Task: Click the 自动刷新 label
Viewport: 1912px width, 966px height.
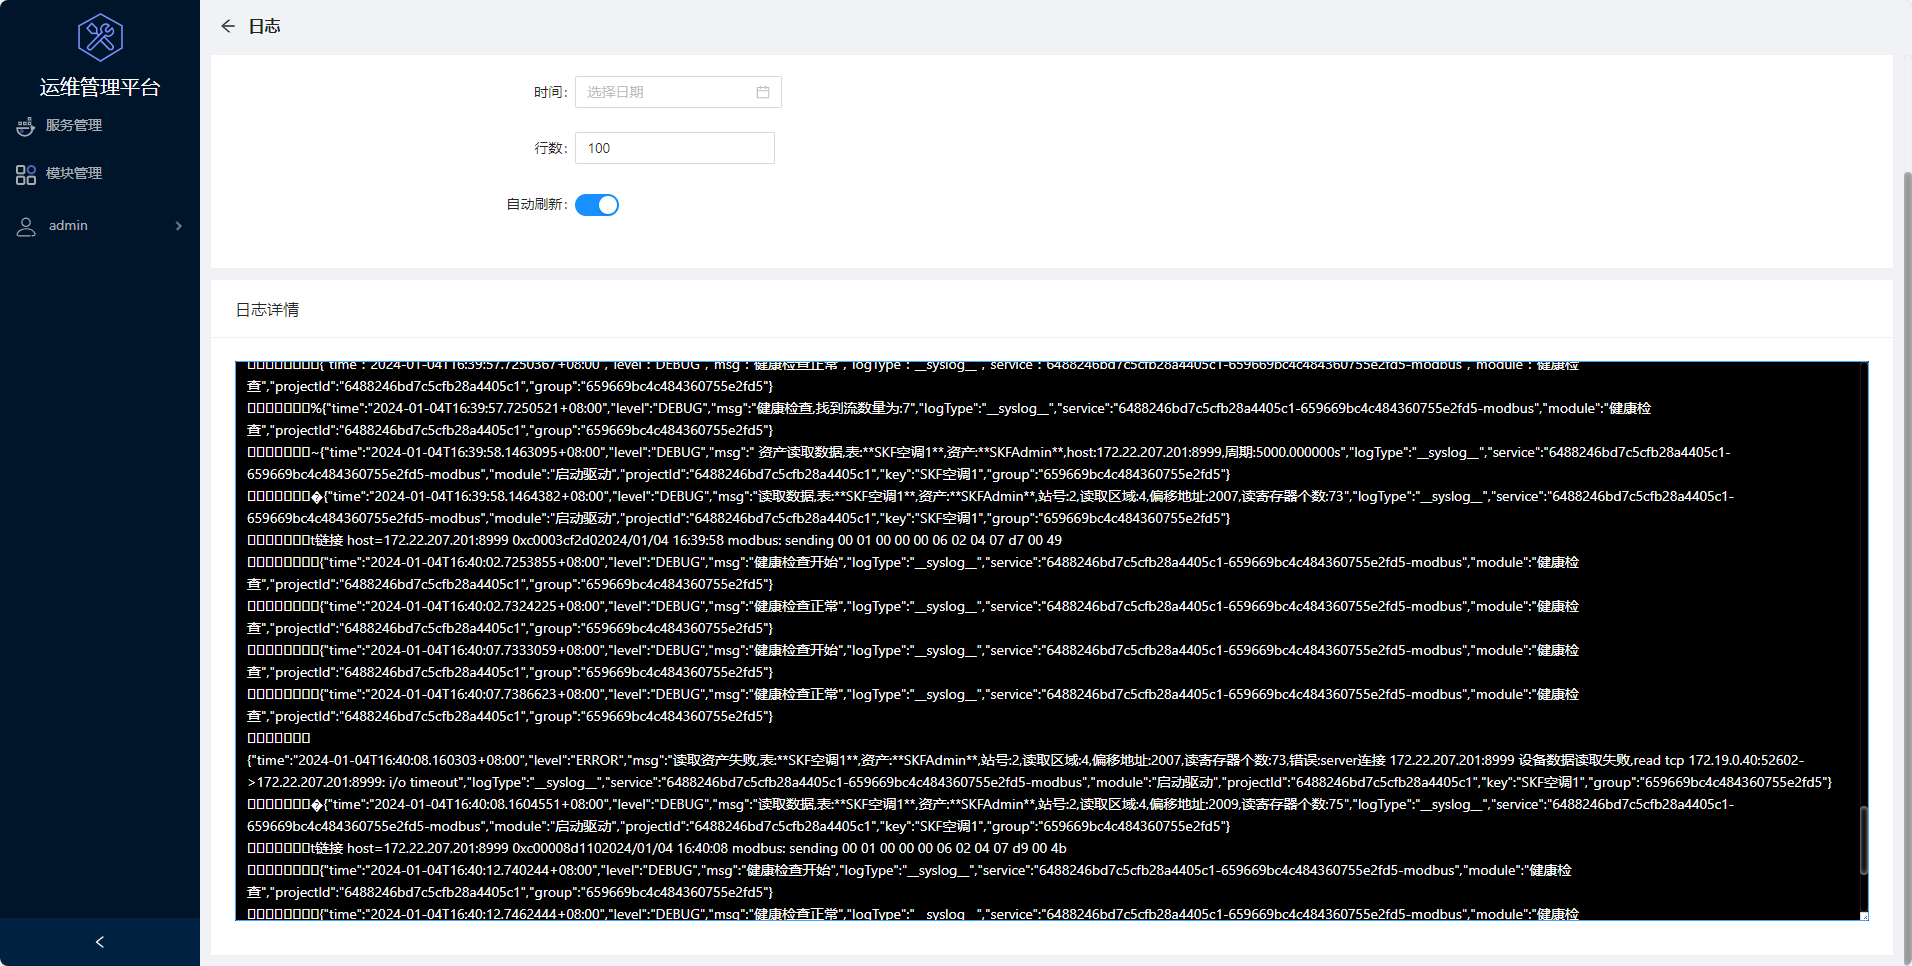Action: pyautogui.click(x=537, y=204)
